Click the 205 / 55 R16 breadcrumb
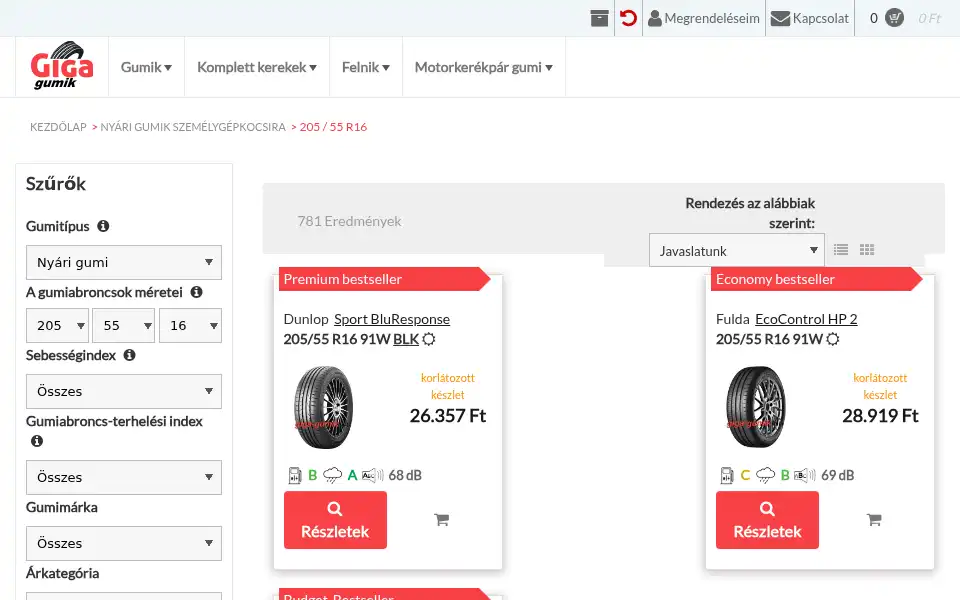960x600 pixels. [333, 127]
